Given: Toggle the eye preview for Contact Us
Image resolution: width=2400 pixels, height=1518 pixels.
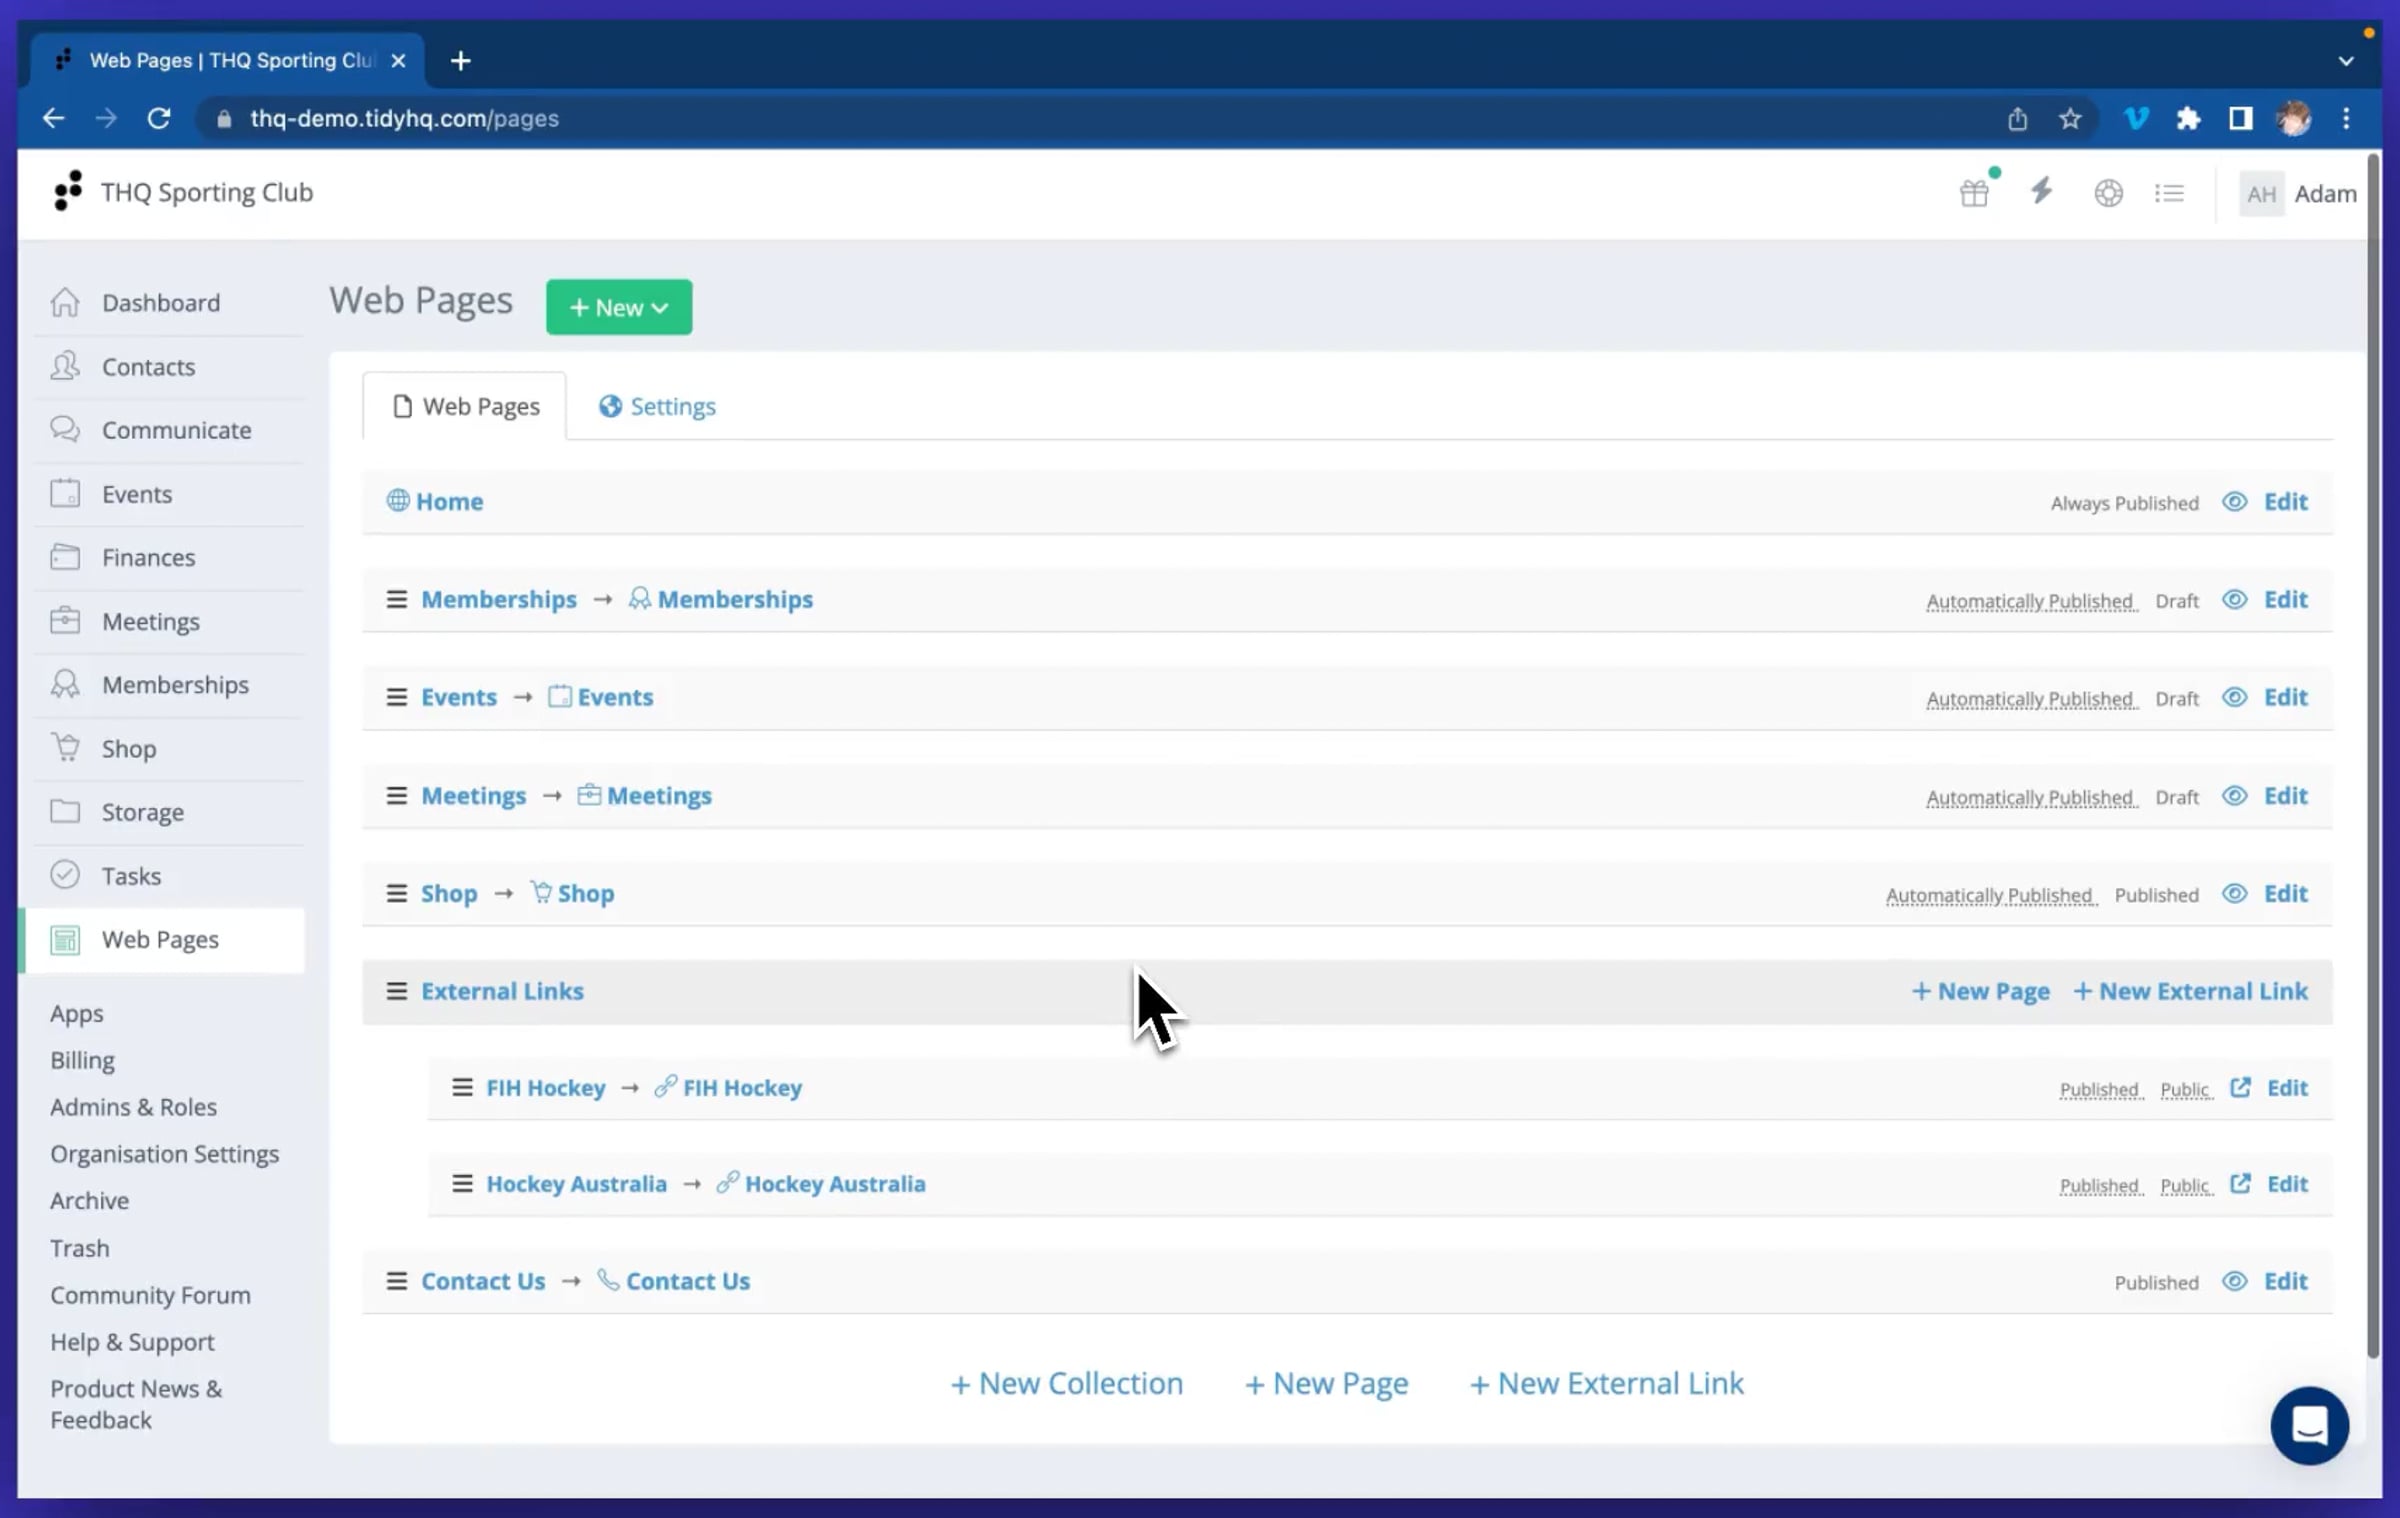Looking at the screenshot, I should click(2234, 1281).
